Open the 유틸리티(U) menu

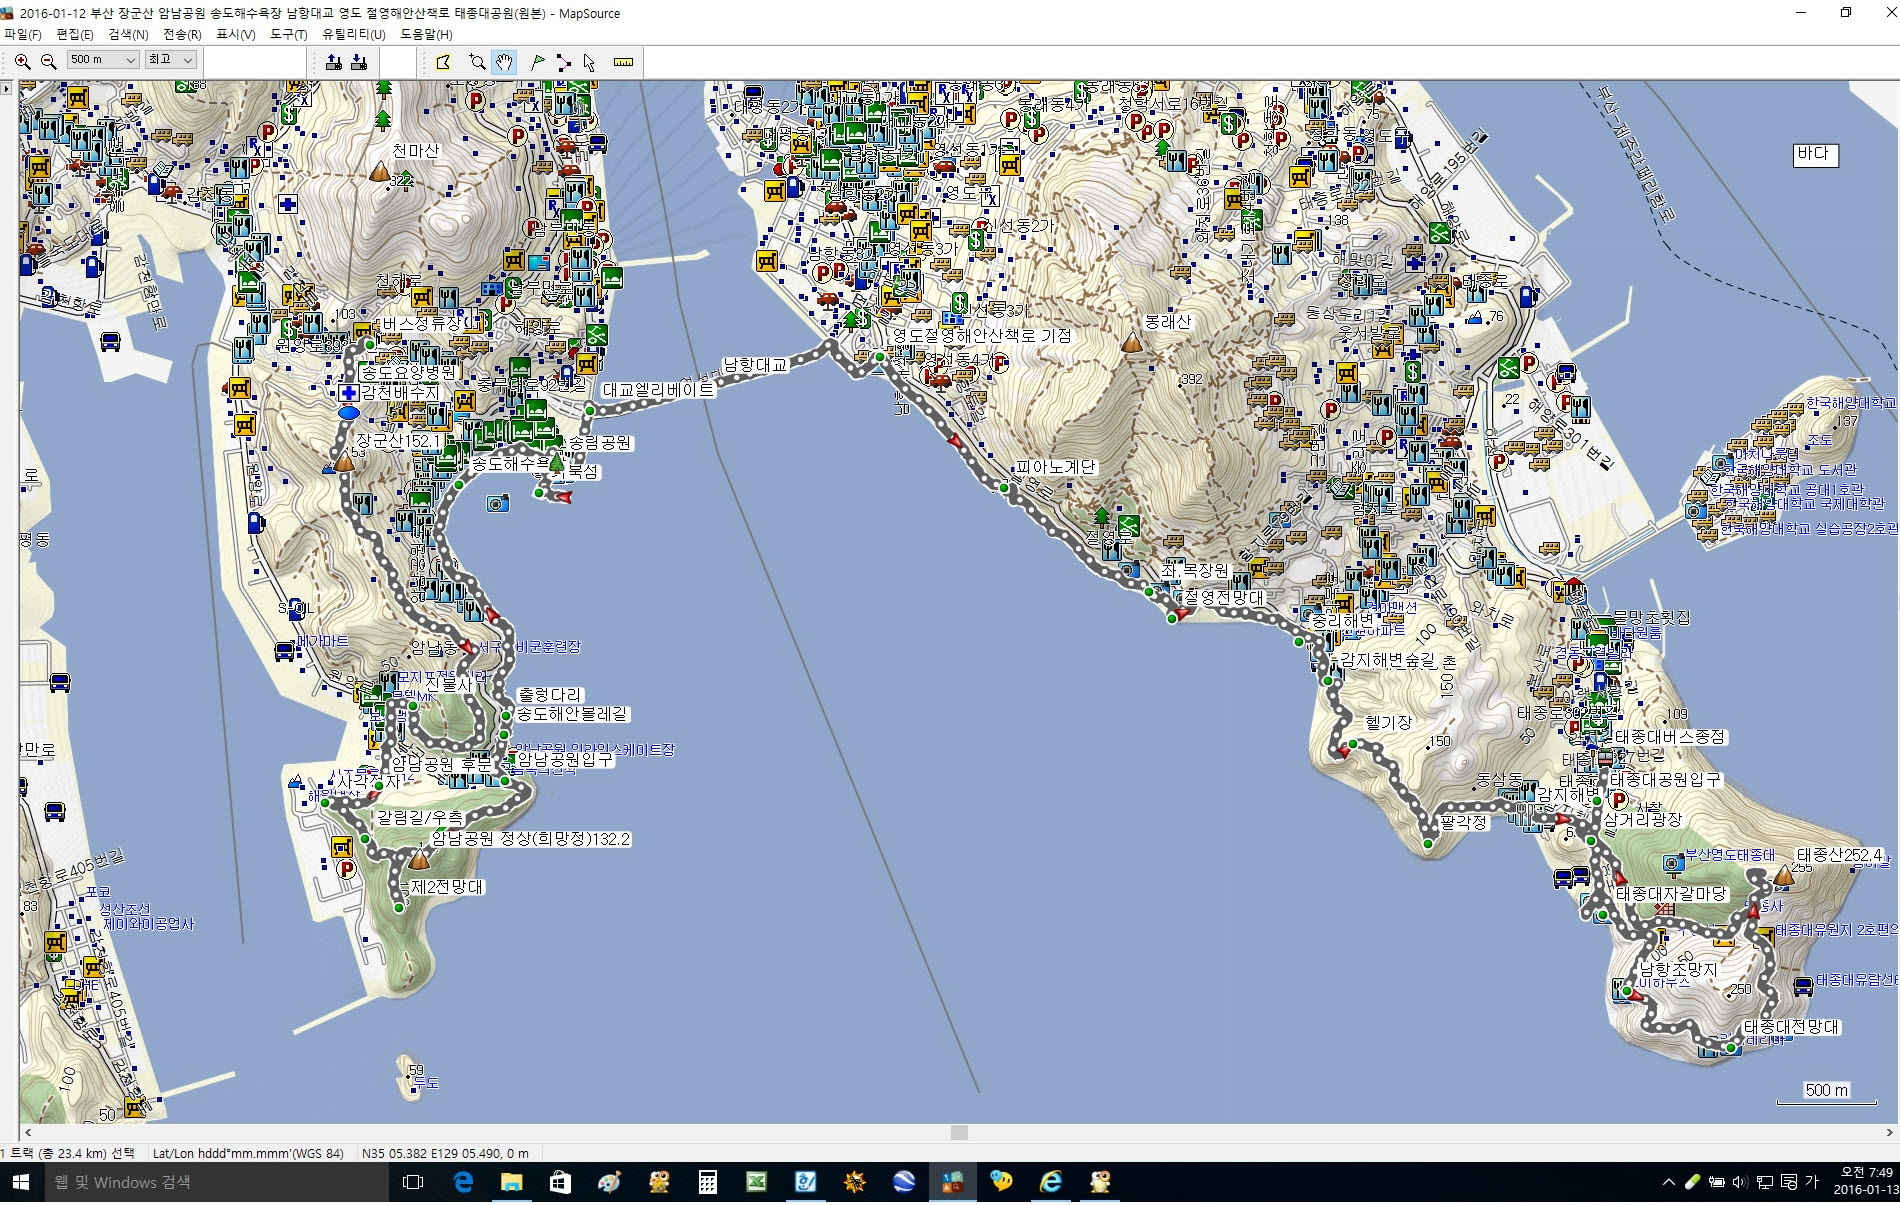[x=353, y=34]
